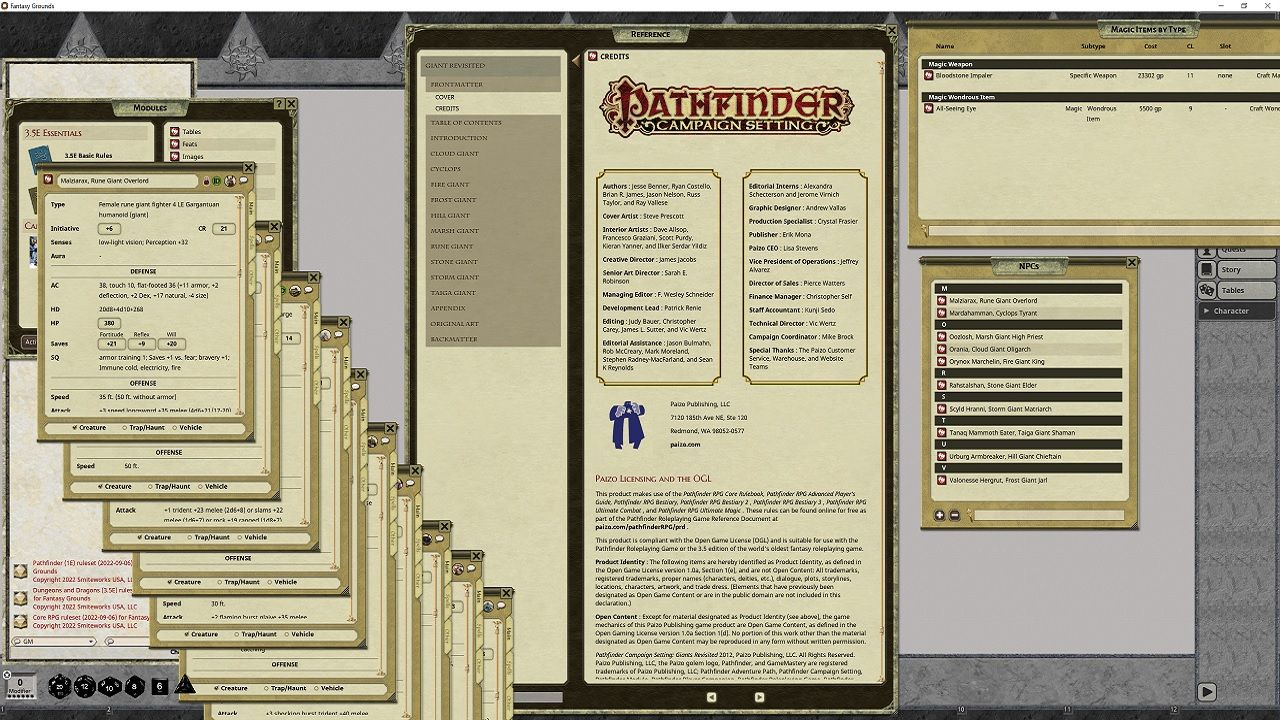Click token portrait icon in Malziarax sheet header
The width and height of the screenshot is (1280, 720).
coord(229,181)
